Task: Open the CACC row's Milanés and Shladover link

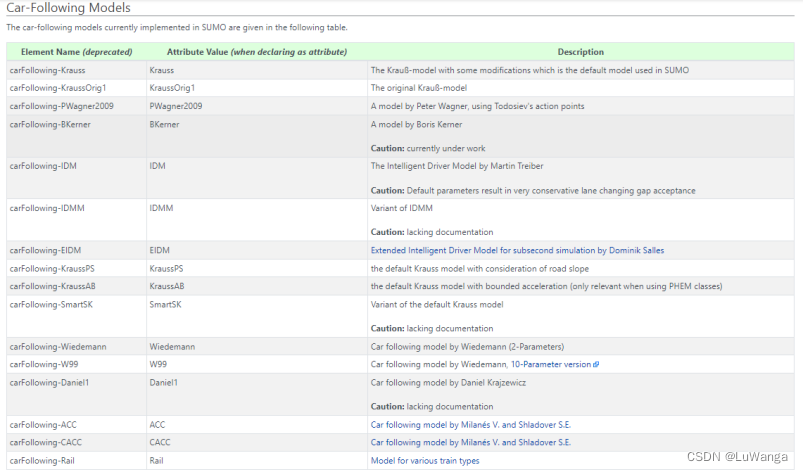Action: click(x=470, y=442)
